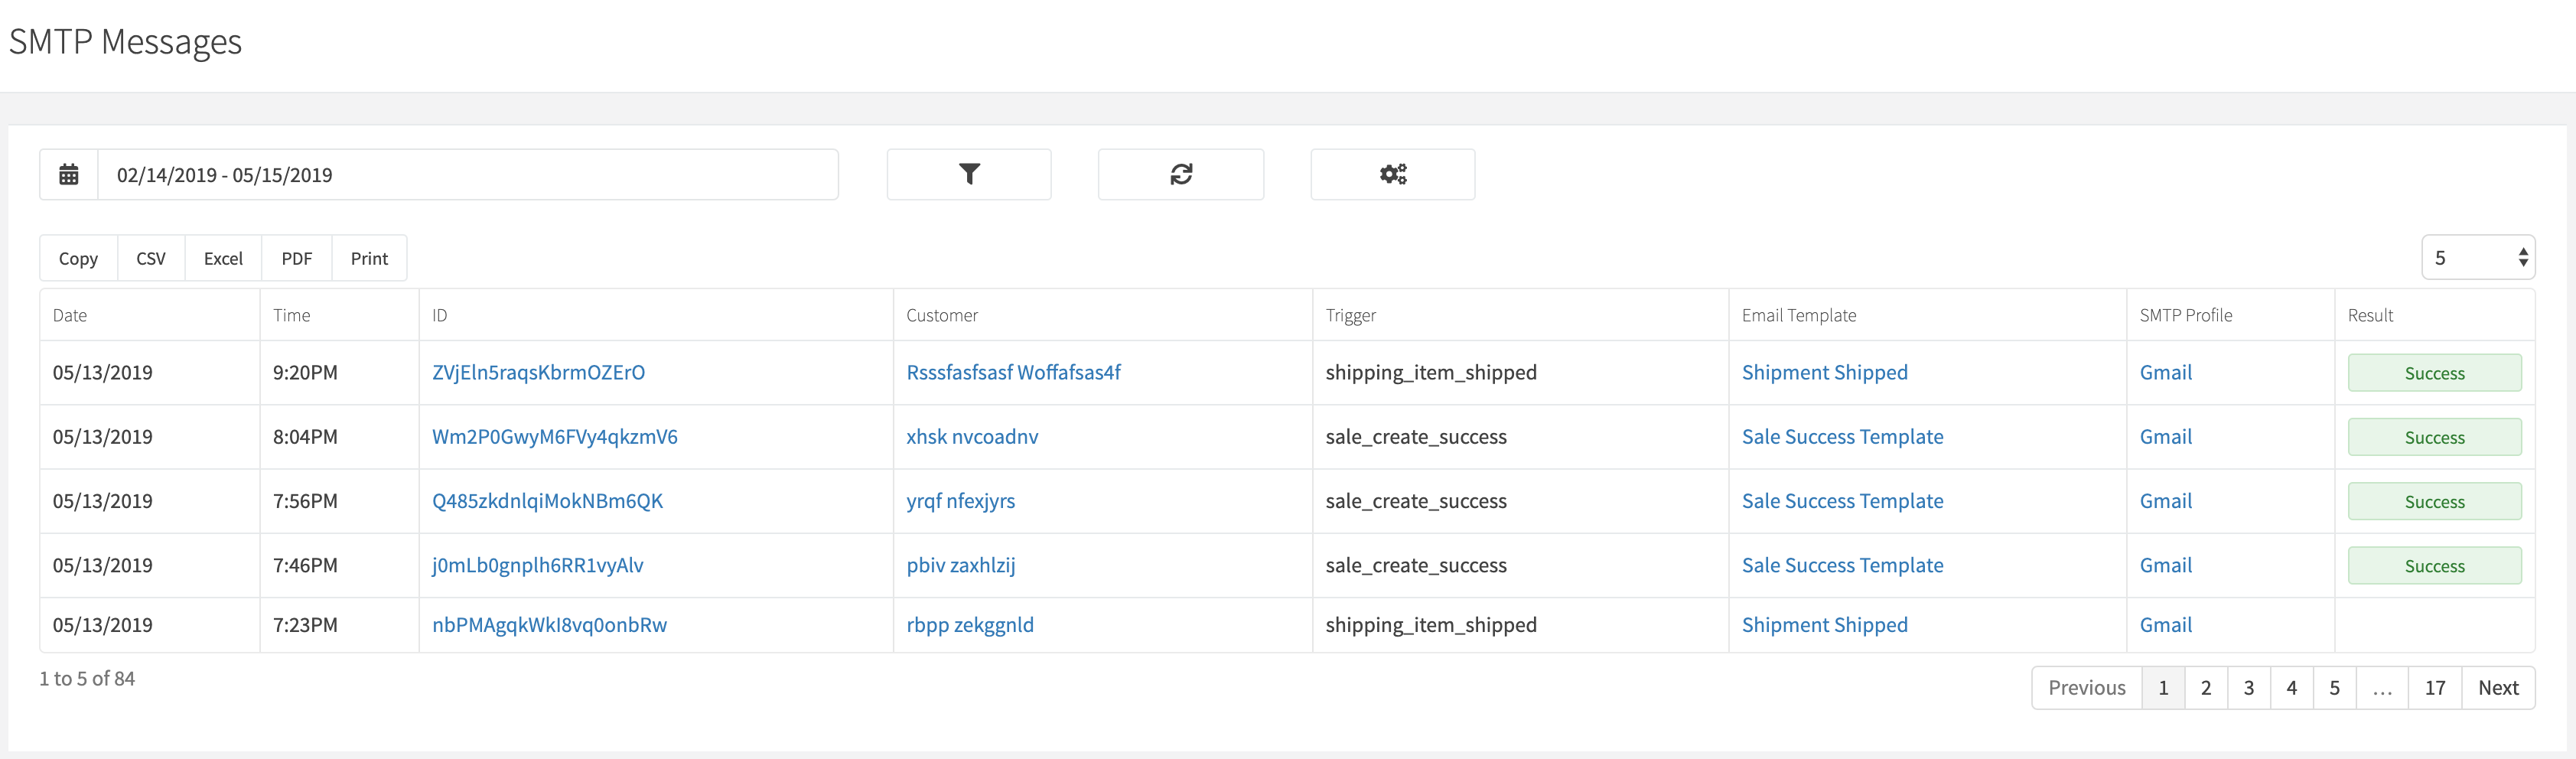Edit the date range 02/14/2019 - 05/15/2019 field
2576x759 pixels.
pyautogui.click(x=467, y=175)
